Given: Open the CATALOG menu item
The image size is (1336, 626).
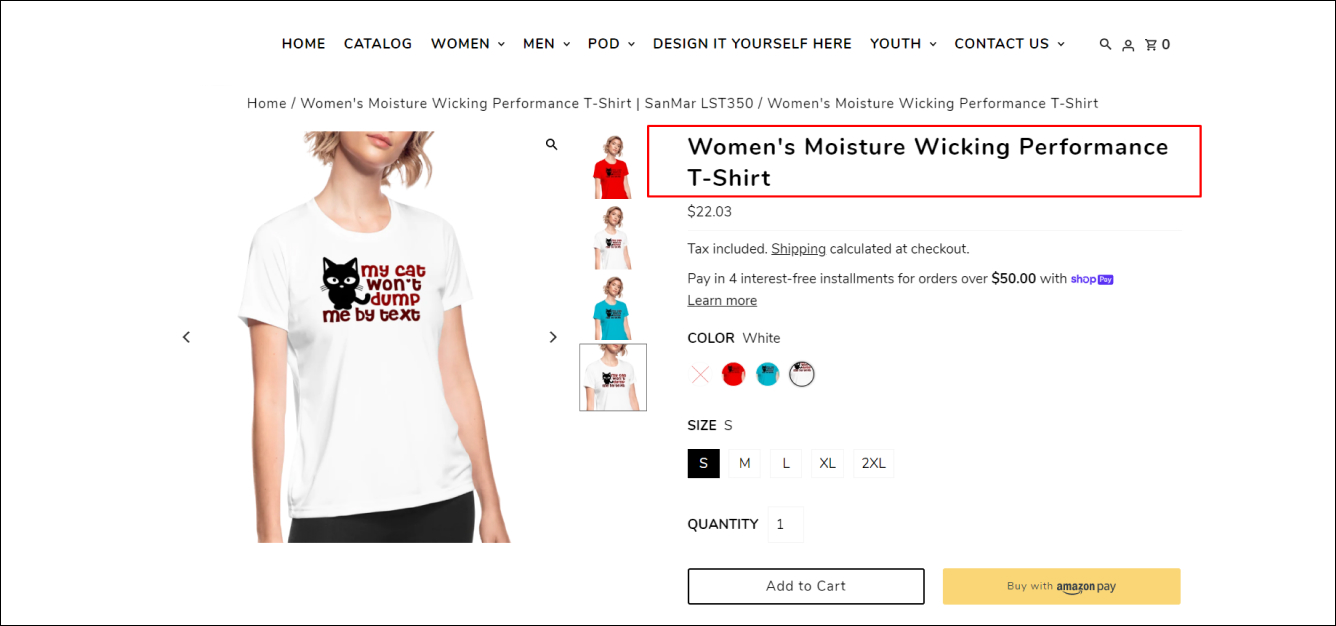Looking at the screenshot, I should tap(378, 44).
